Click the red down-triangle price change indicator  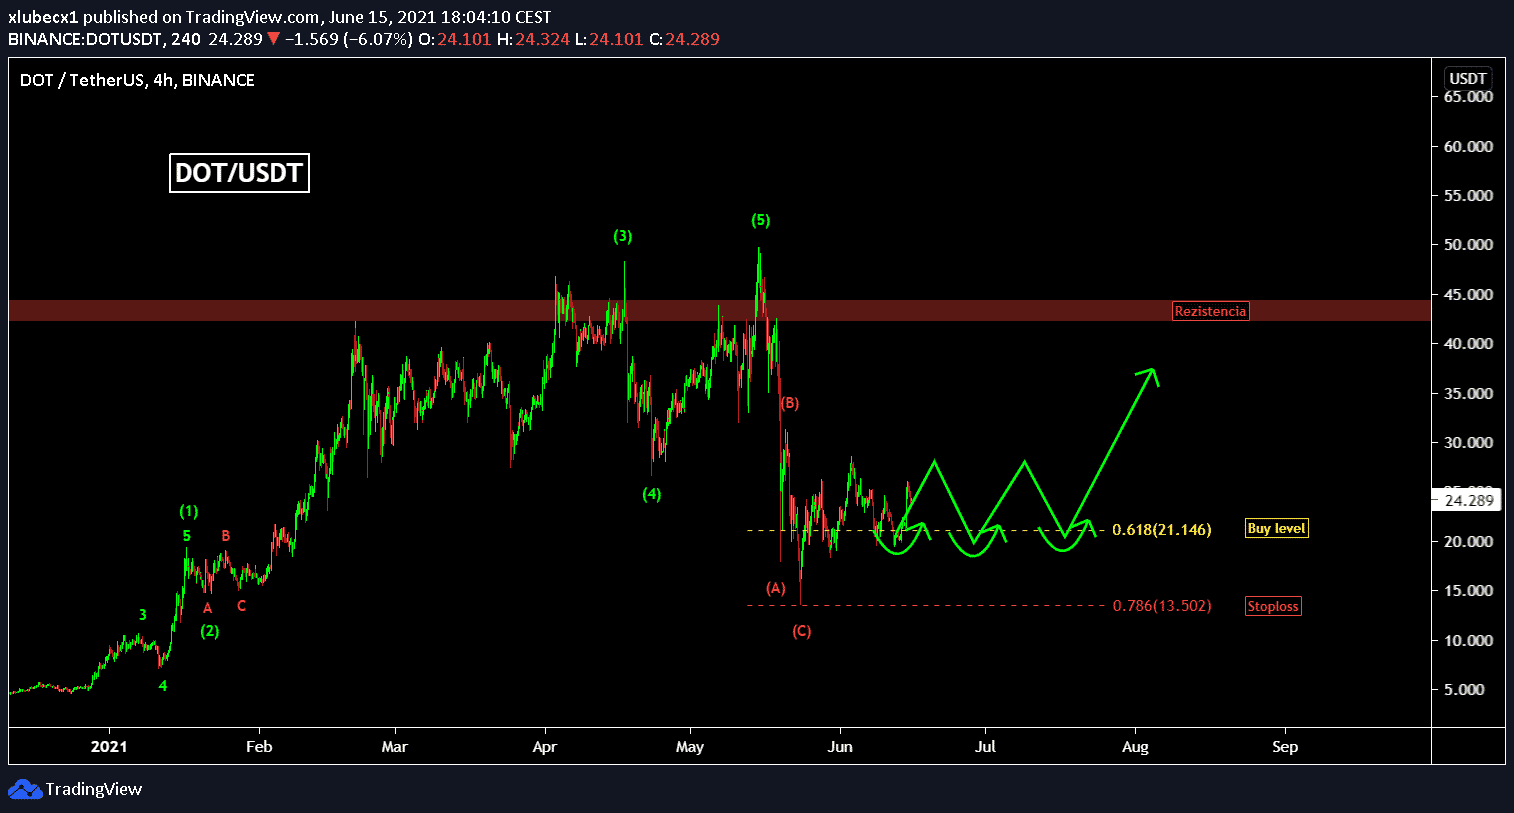point(273,40)
